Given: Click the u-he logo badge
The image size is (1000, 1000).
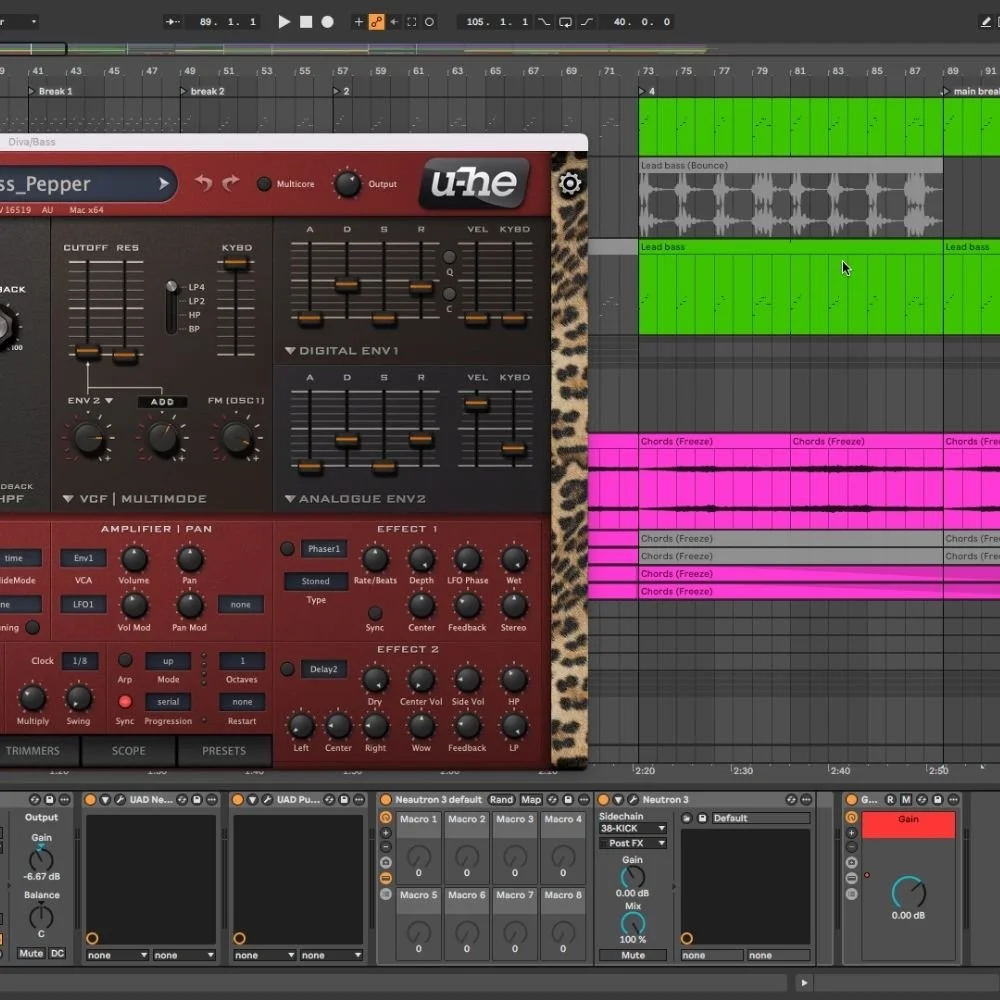Looking at the screenshot, I should 474,183.
